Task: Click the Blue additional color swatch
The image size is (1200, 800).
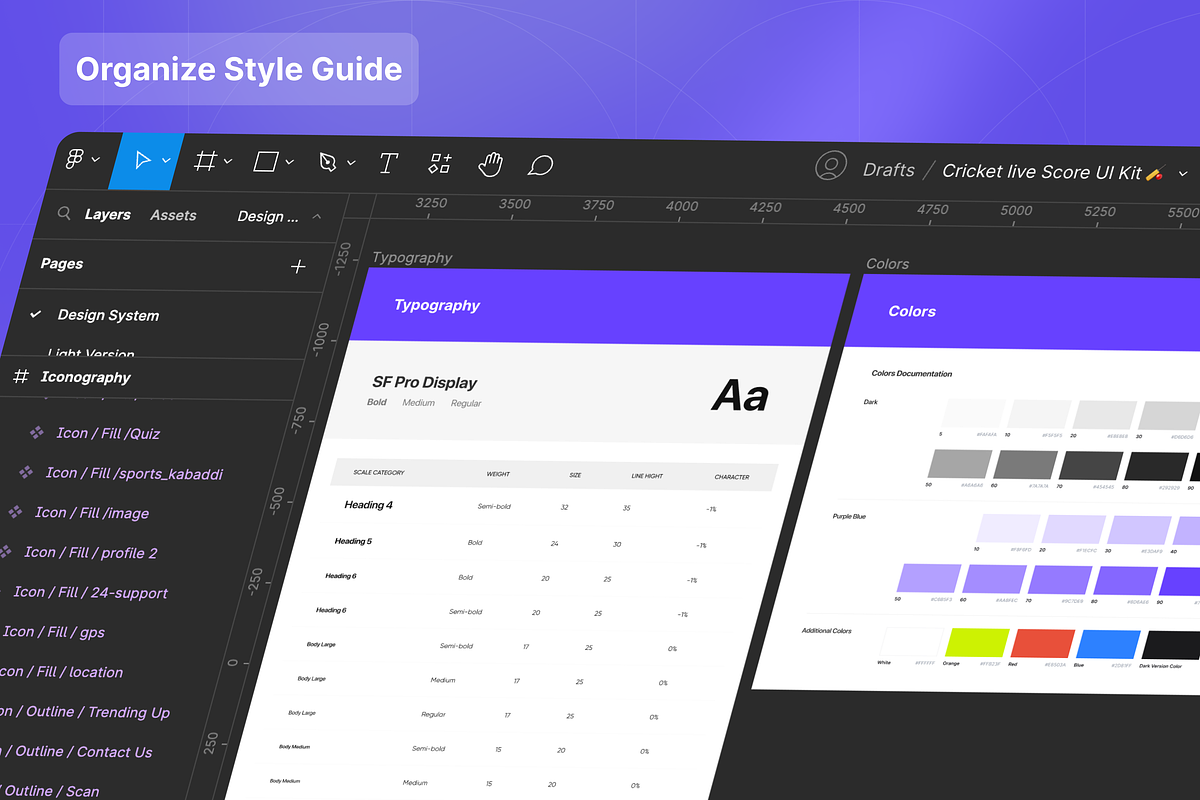Action: tap(1109, 645)
